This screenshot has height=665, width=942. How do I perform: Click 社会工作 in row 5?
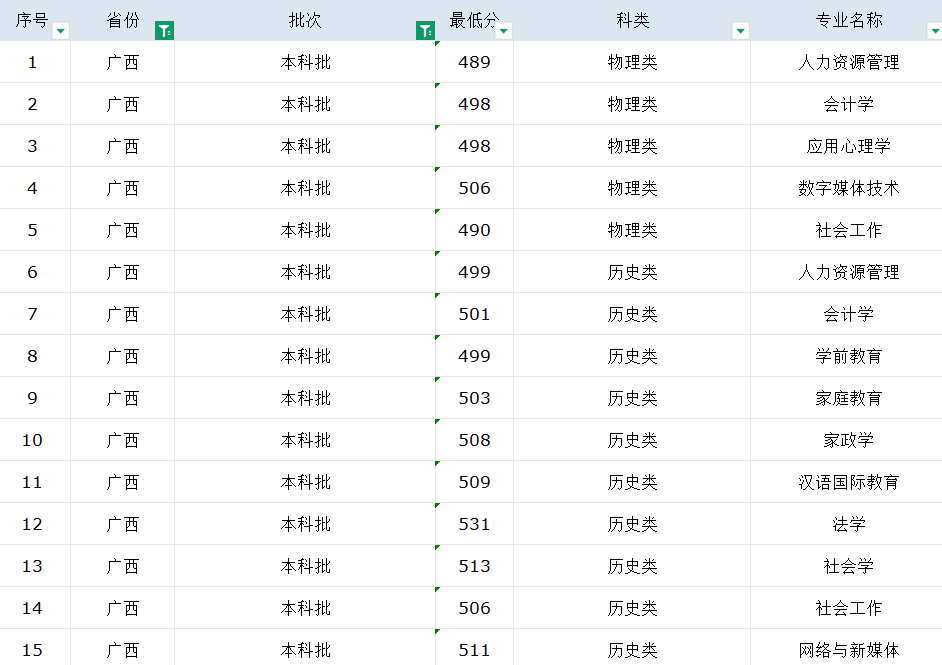click(848, 230)
